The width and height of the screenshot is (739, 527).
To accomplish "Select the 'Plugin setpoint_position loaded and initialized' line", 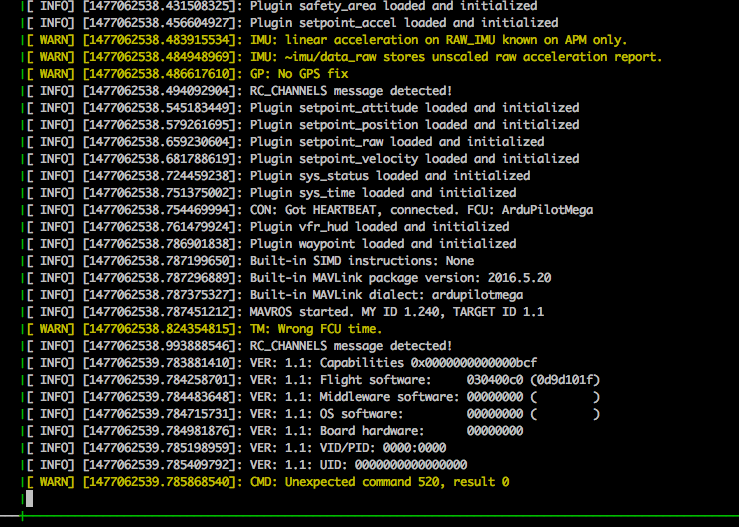I will pos(302,125).
